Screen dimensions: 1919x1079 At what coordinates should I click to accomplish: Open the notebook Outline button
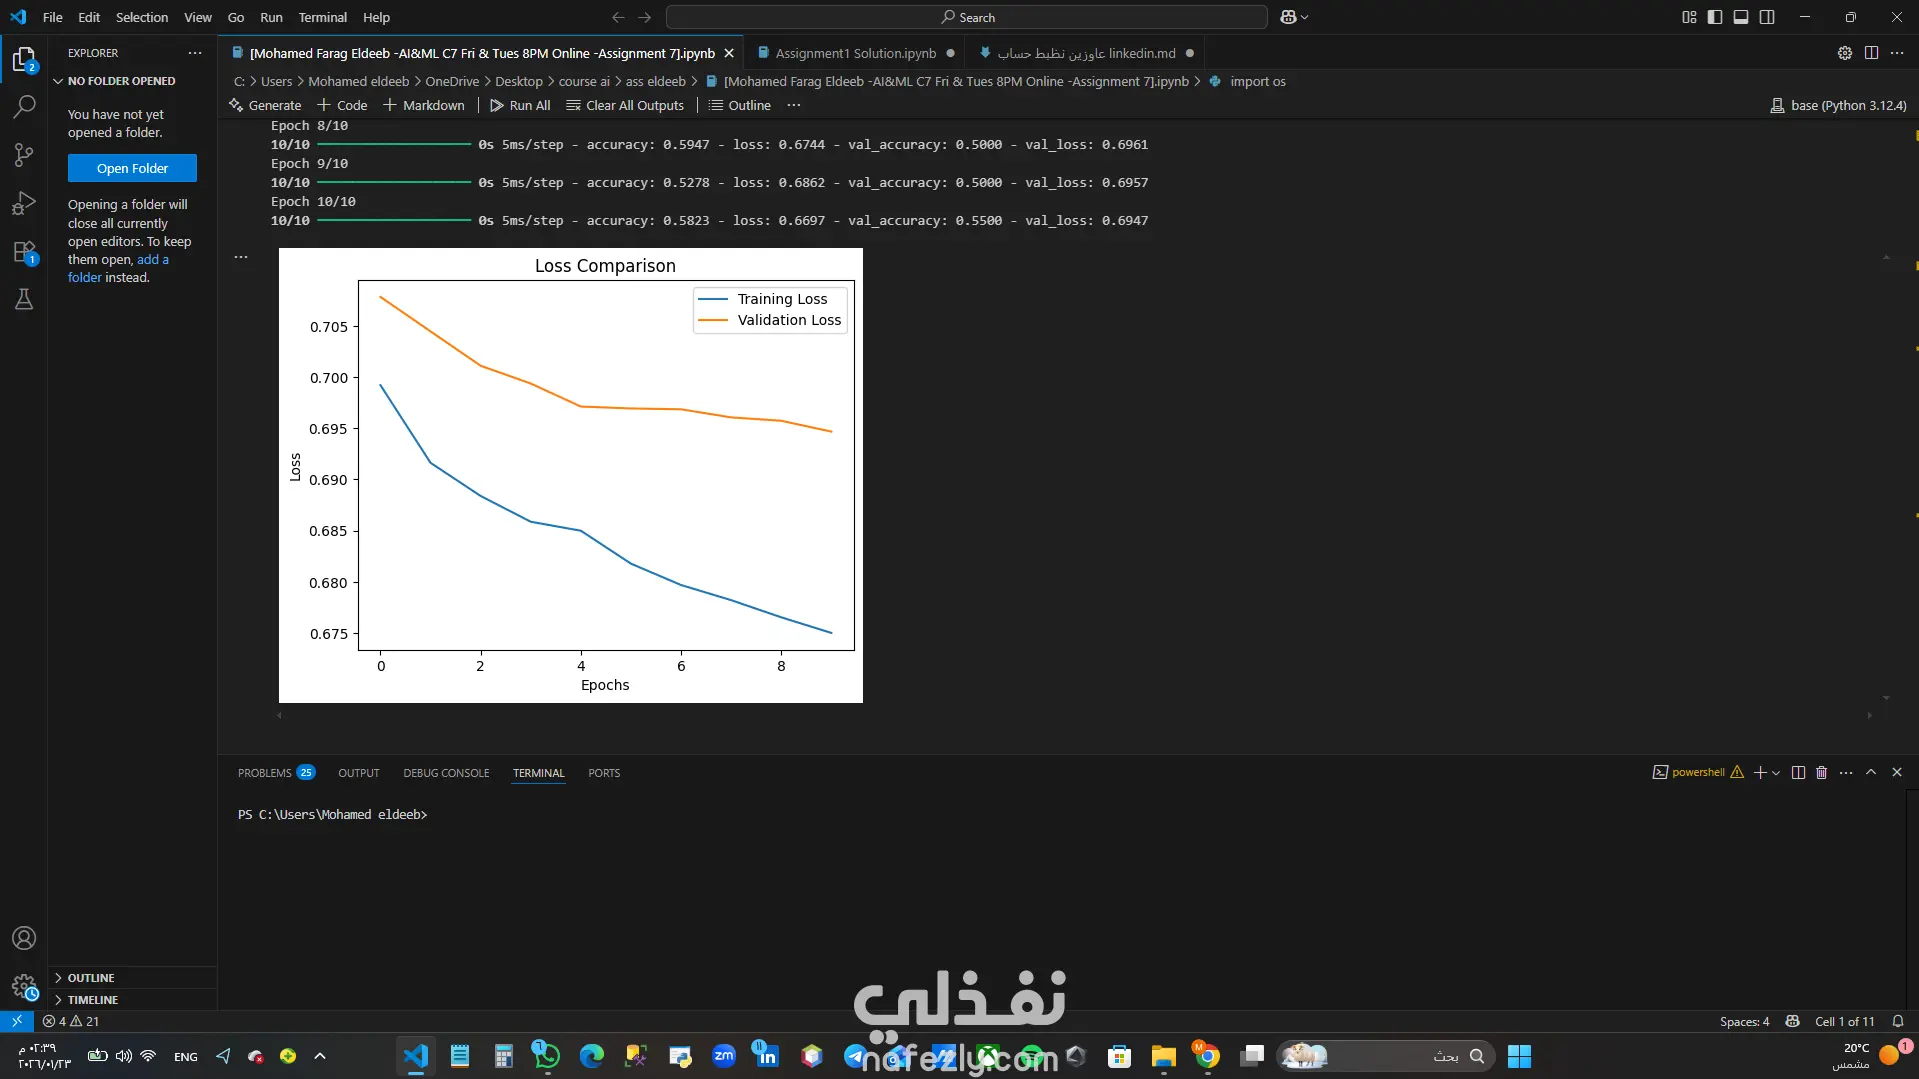click(x=740, y=105)
